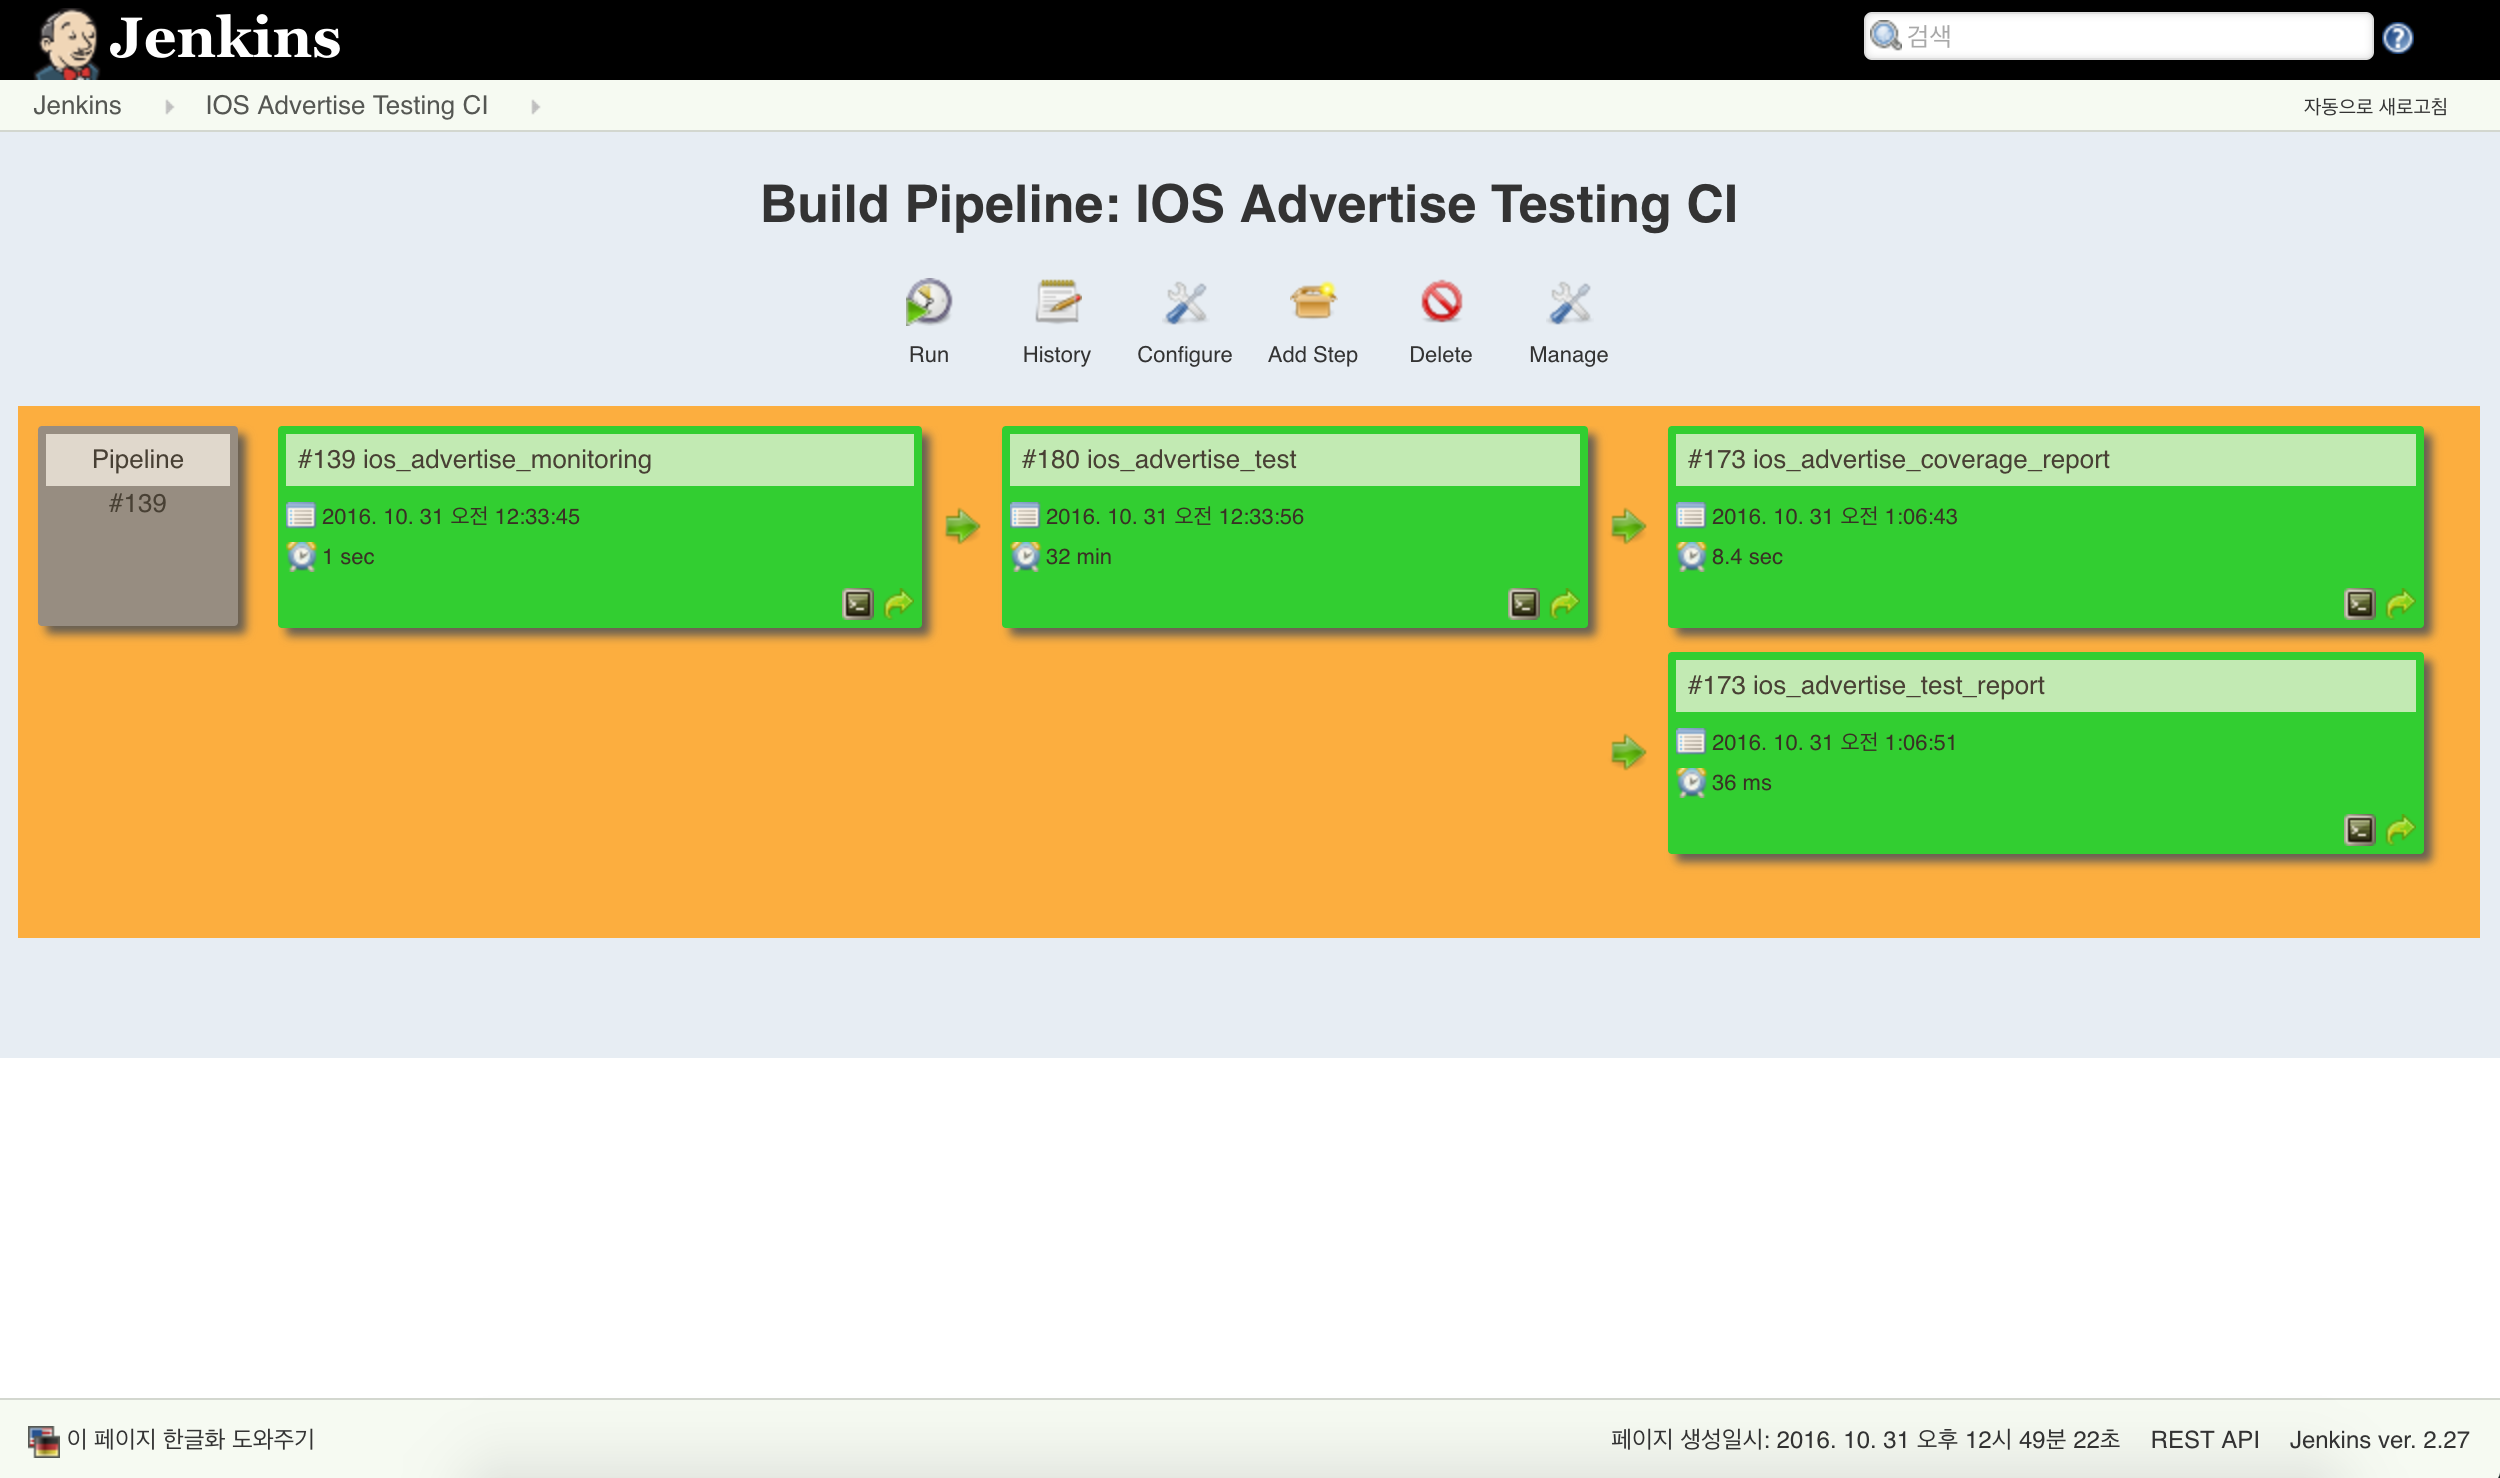Click the 36 ms duration text
2500x1478 pixels.
1742,782
